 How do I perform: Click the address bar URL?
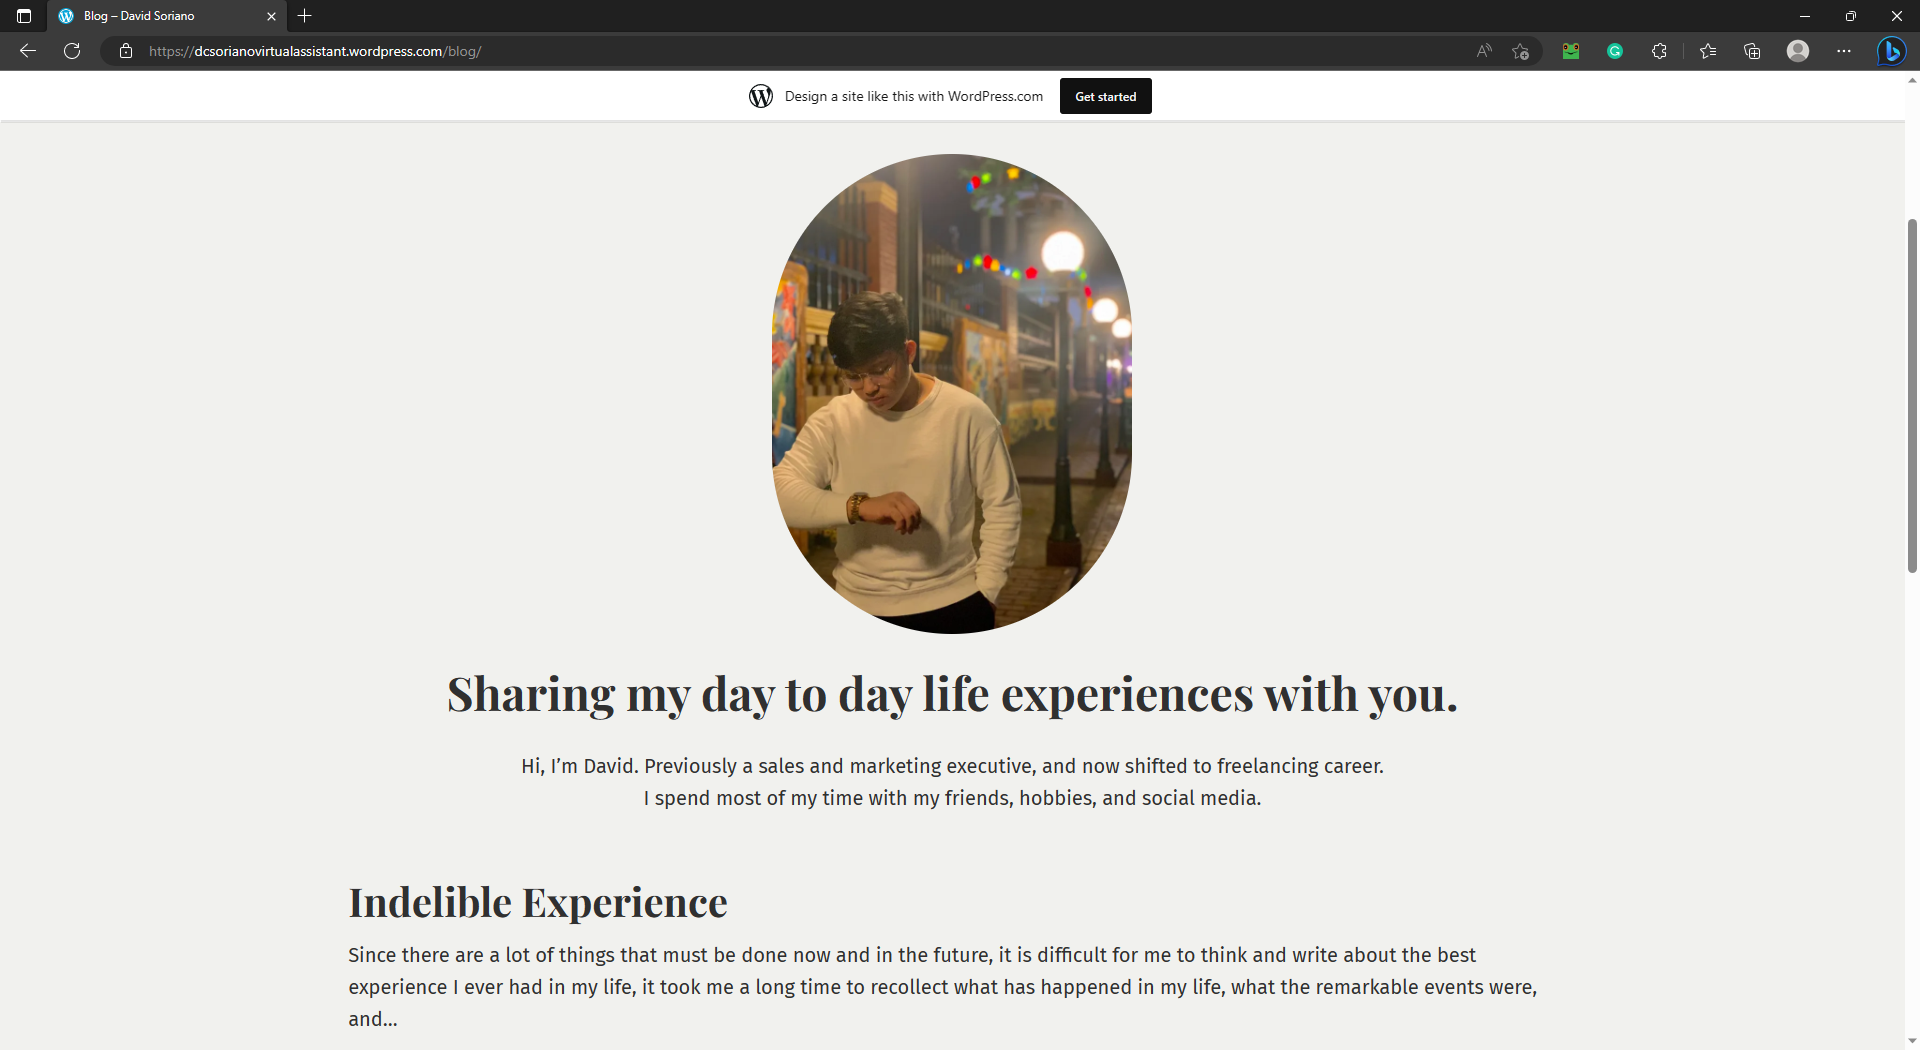[x=315, y=51]
